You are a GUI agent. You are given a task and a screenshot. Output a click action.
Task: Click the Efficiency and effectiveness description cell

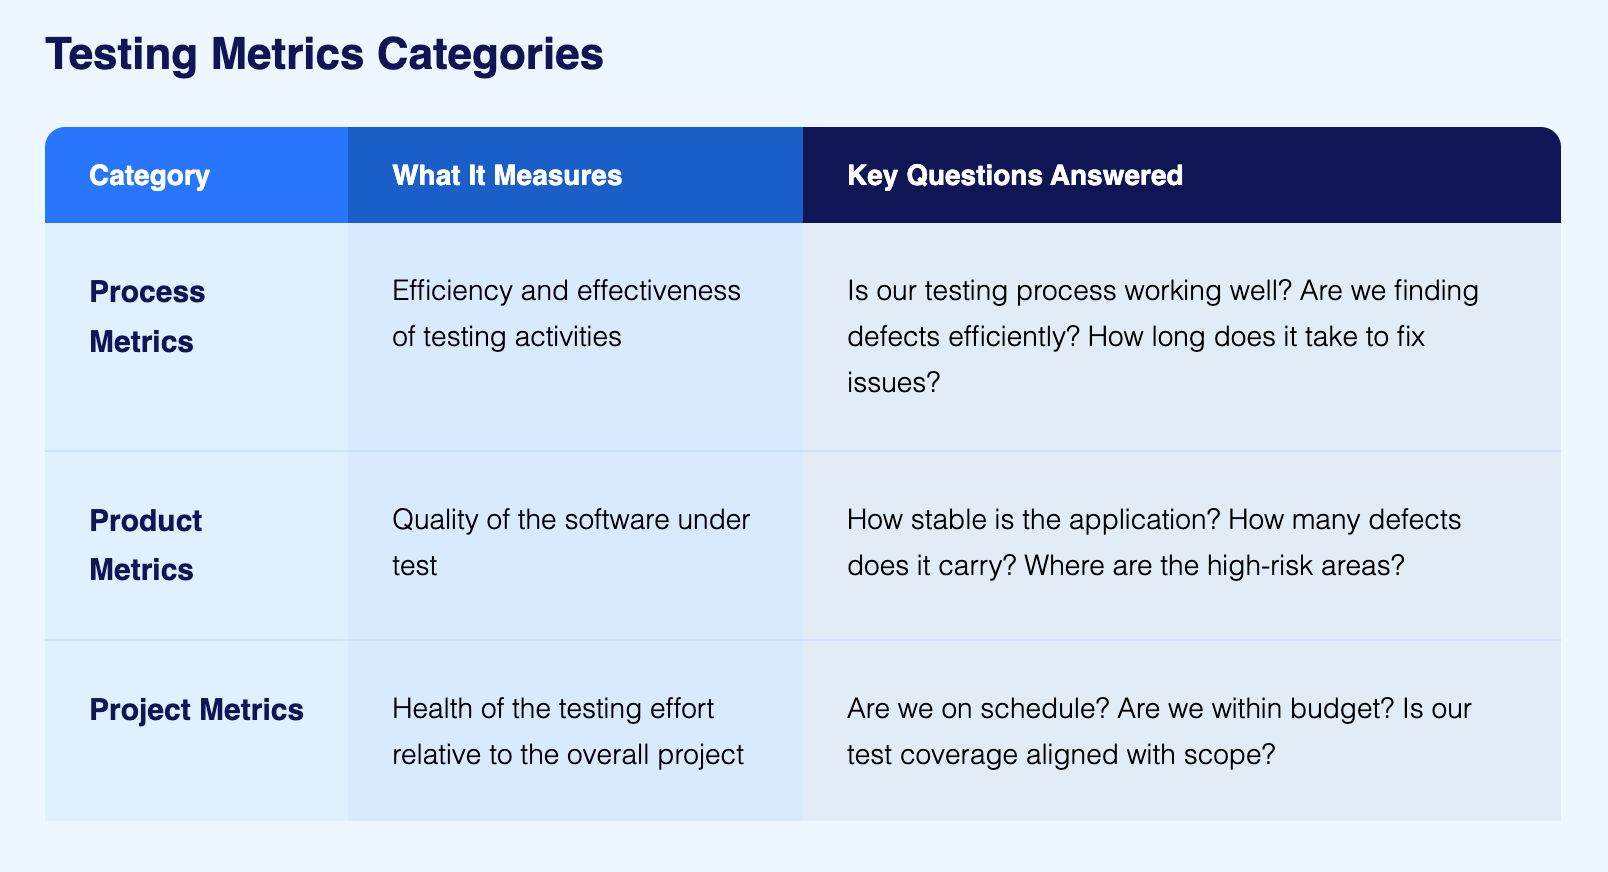point(566,313)
